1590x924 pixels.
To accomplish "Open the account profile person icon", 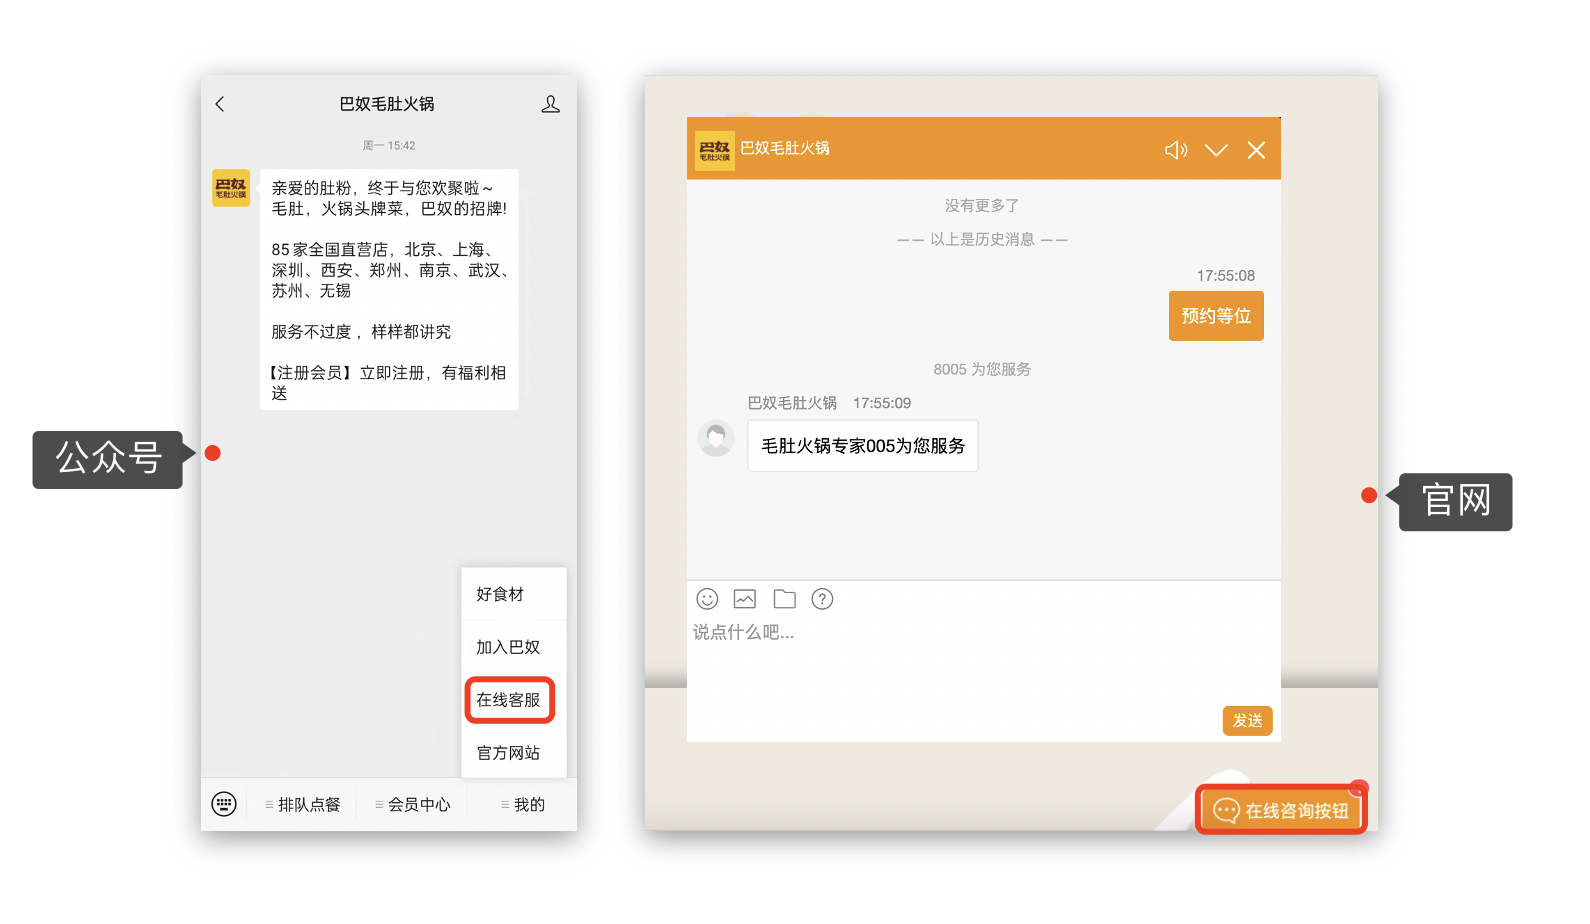I will (550, 104).
